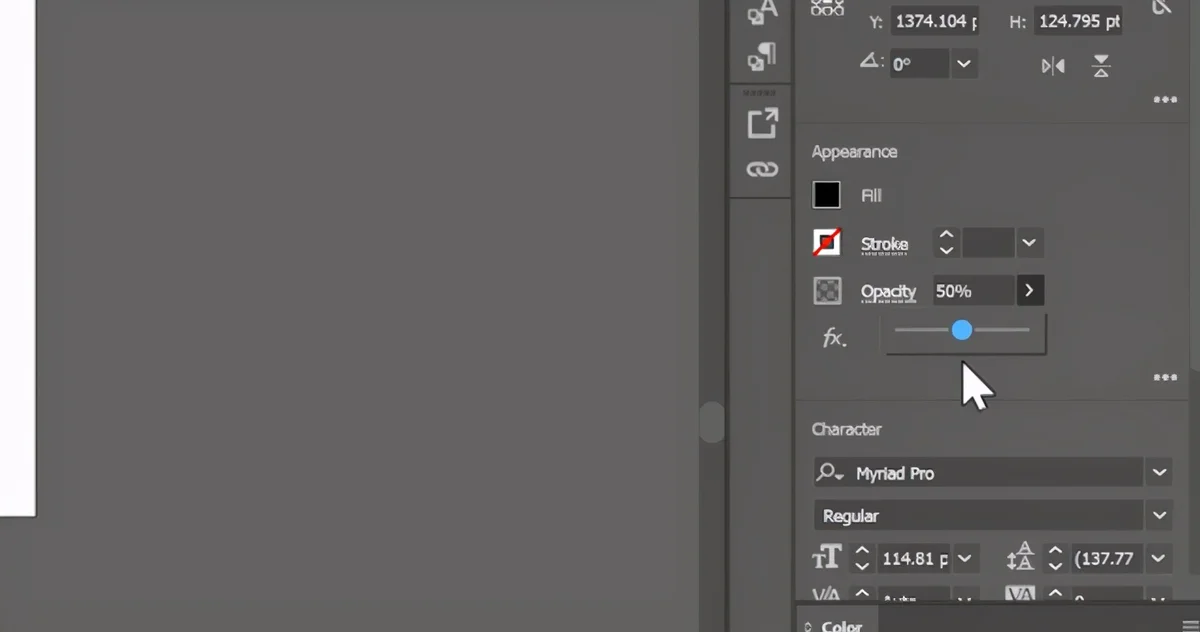
Task: Click the leading icon
Action: coord(1021,558)
